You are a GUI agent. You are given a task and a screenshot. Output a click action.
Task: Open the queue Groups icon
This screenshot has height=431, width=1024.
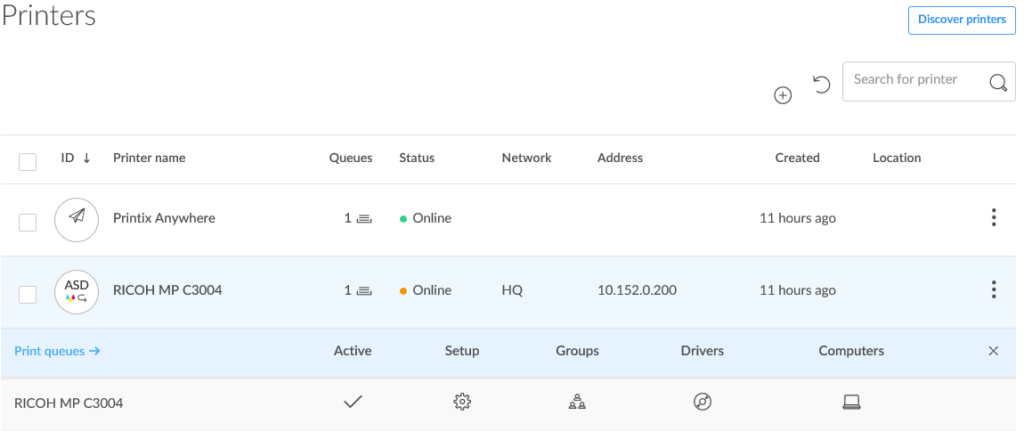(577, 403)
